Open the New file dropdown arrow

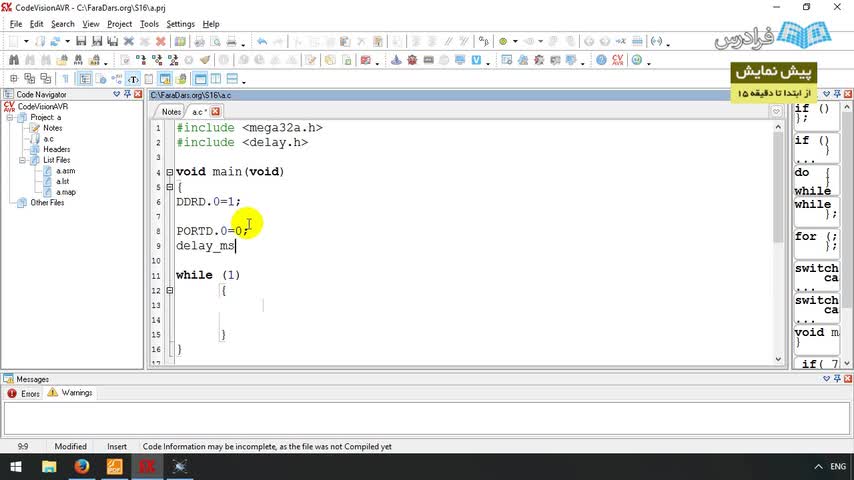click(x=26, y=41)
